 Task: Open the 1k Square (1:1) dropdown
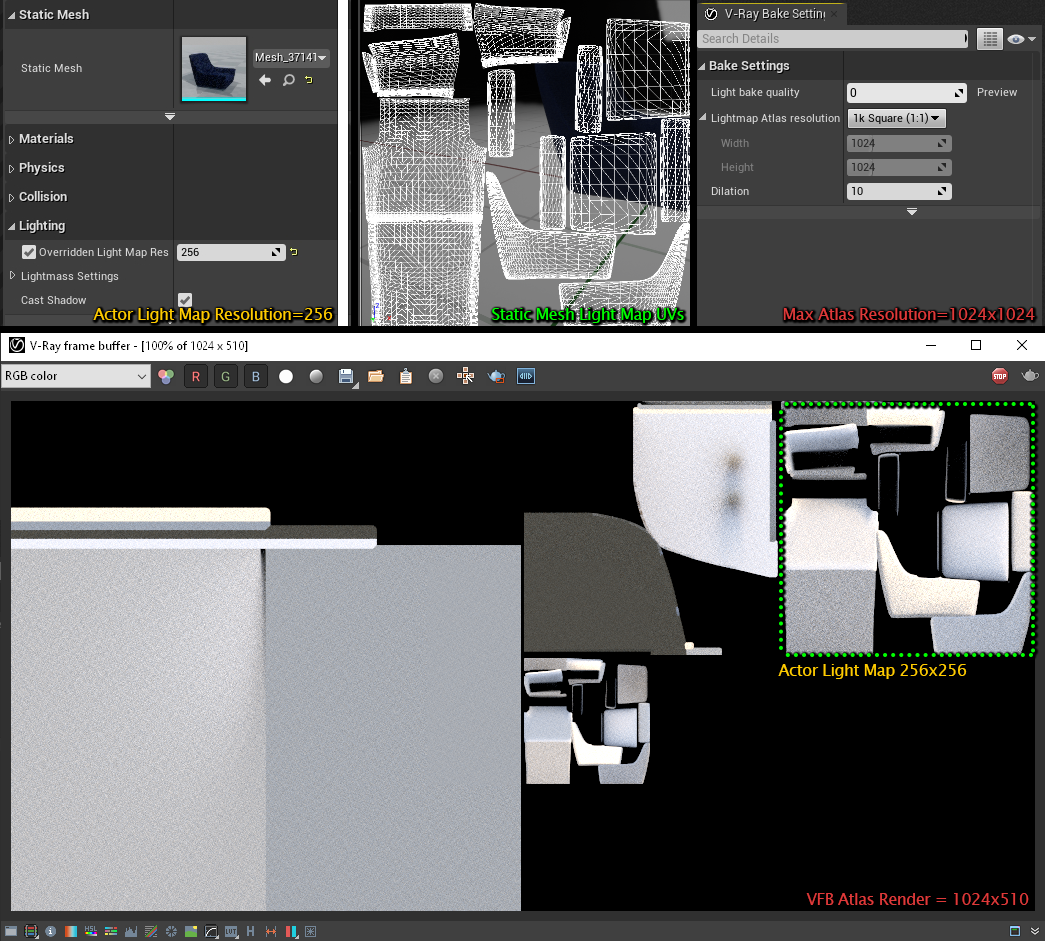pyautogui.click(x=896, y=118)
